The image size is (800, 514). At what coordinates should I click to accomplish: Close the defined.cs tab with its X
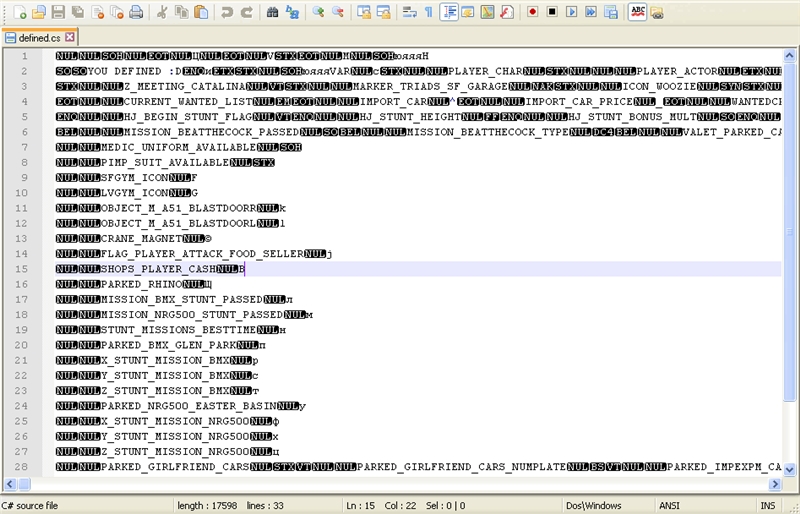click(x=70, y=37)
